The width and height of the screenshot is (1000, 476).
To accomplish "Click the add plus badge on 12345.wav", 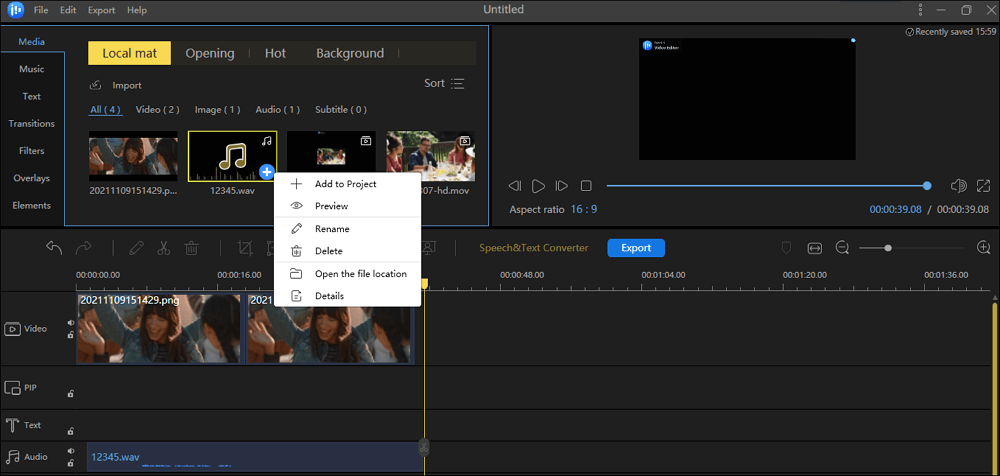I will [266, 172].
